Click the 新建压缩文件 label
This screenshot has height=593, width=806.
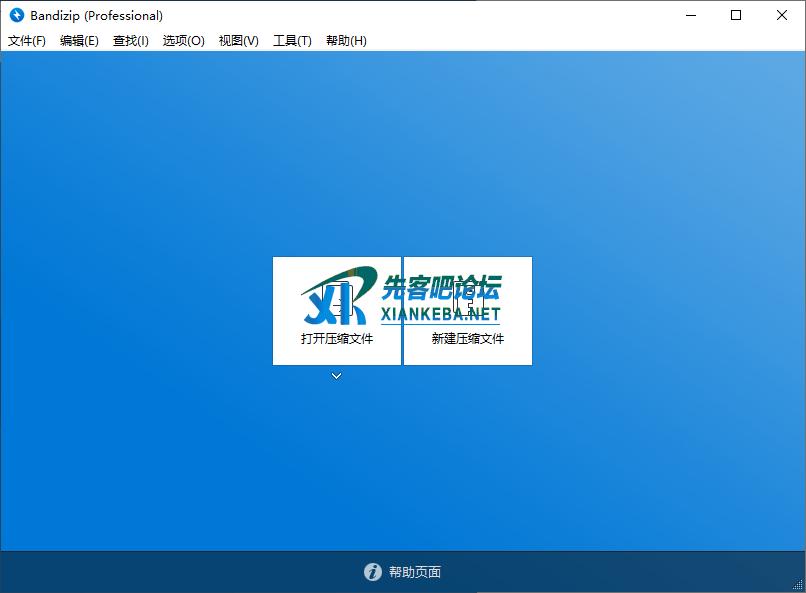pos(468,338)
